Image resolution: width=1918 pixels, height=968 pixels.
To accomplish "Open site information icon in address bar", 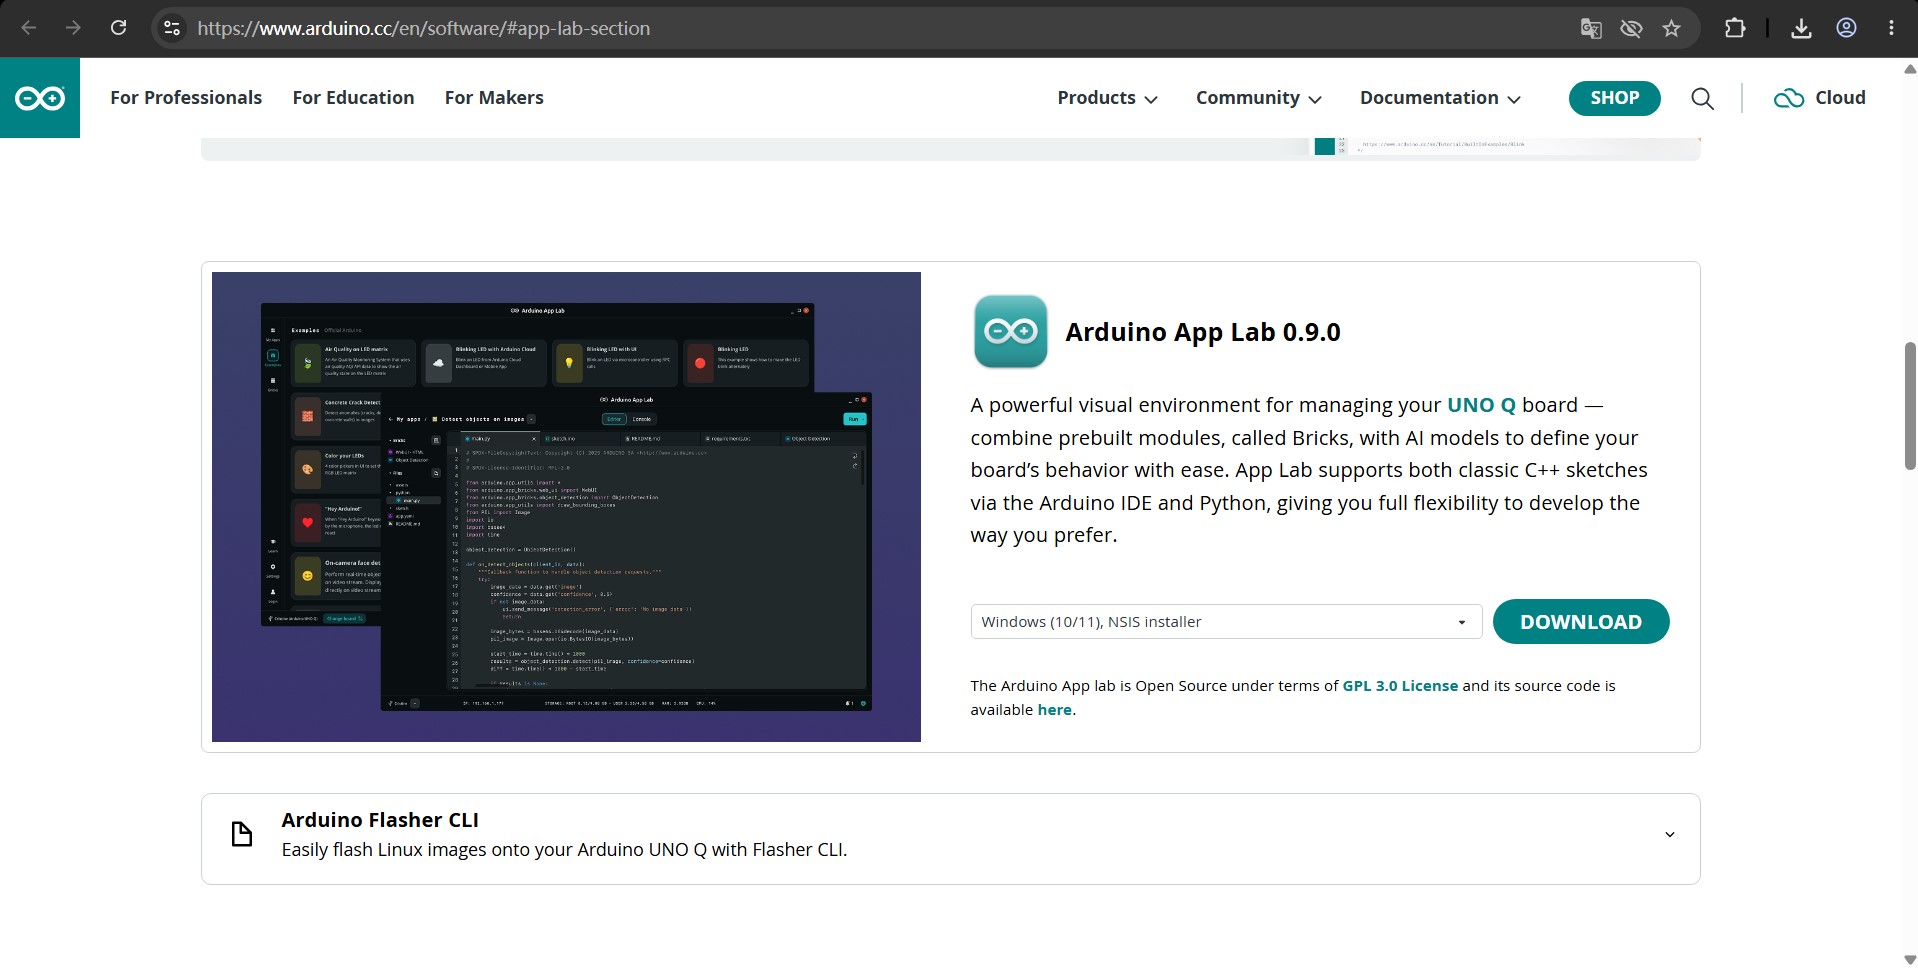I will point(172,28).
